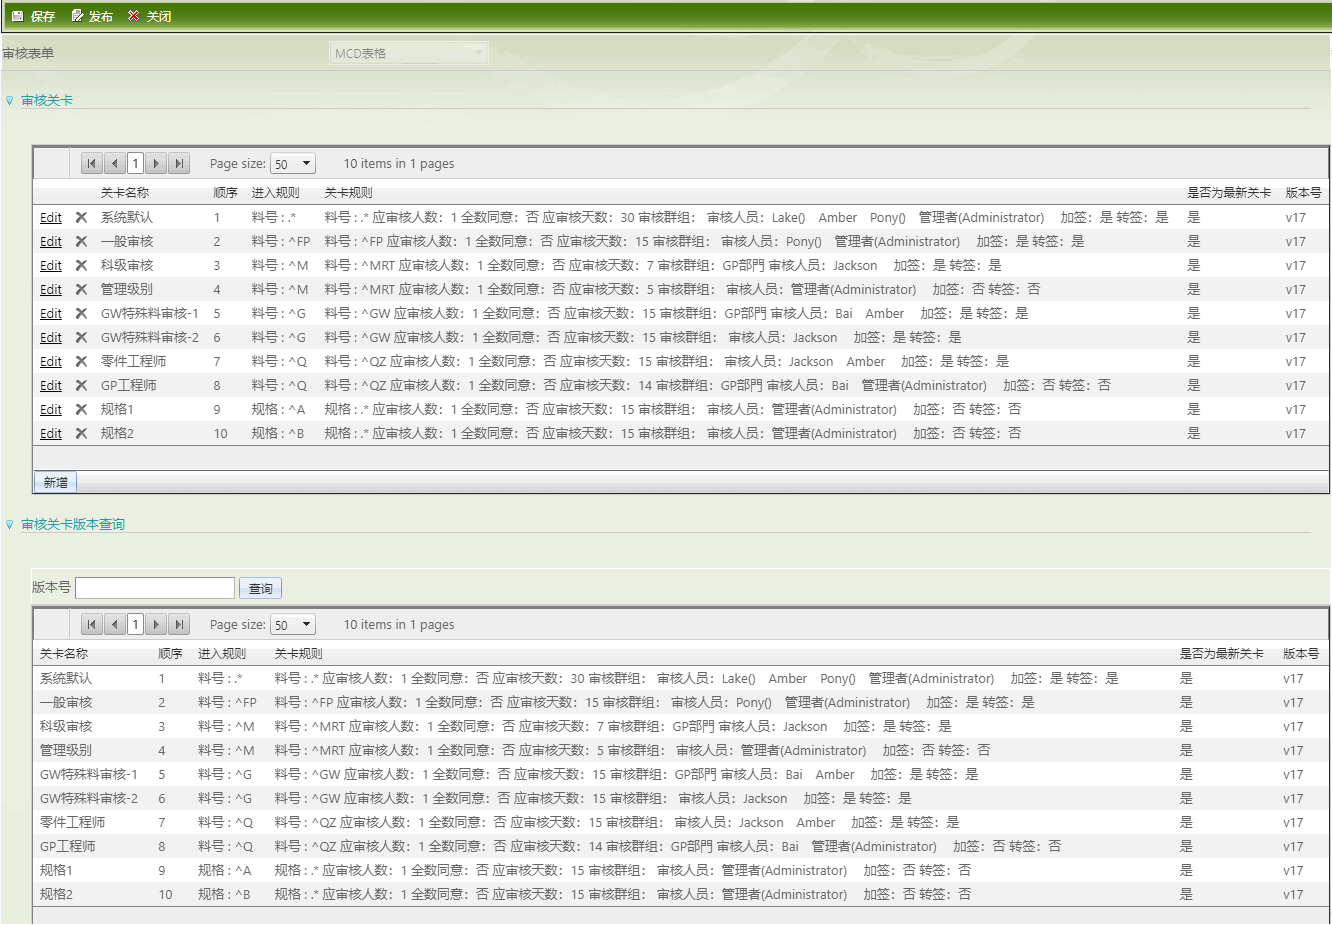Open the MCD表格 form dropdown
Viewport: 1332px width, 925px height.
(x=409, y=53)
